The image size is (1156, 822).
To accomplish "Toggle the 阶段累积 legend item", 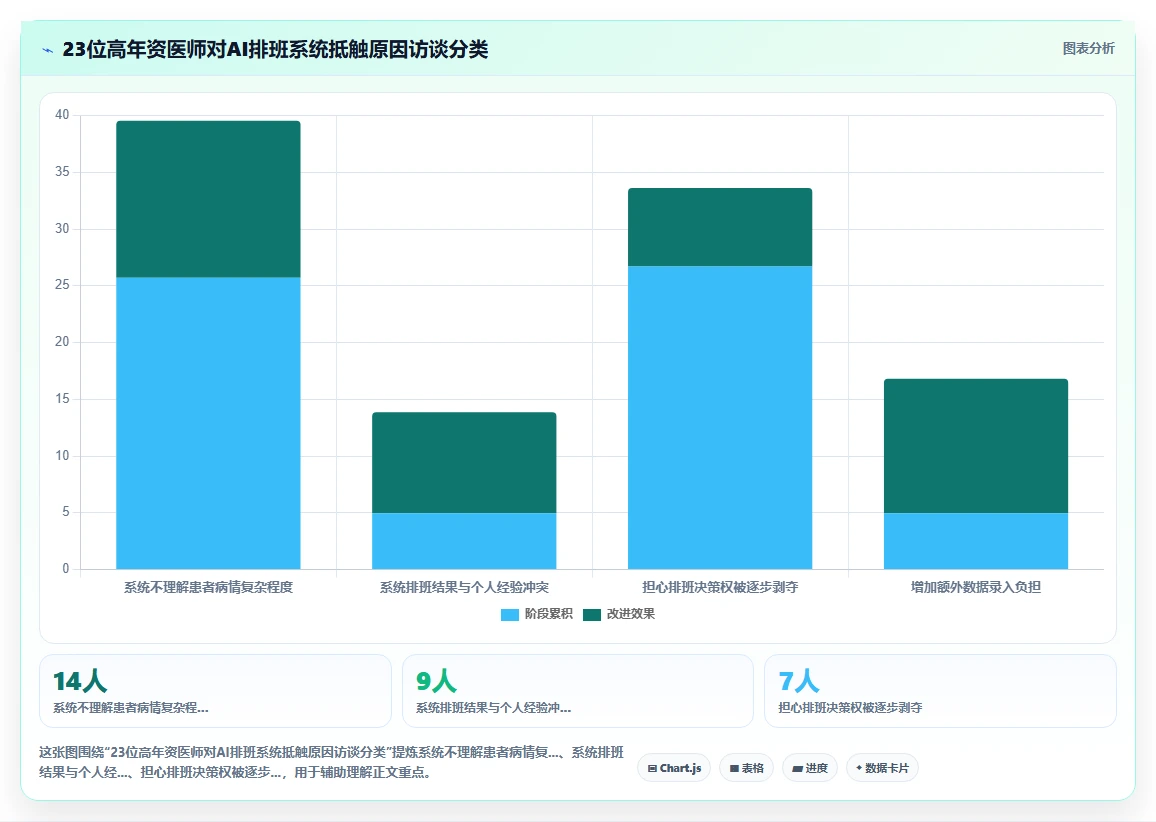I will [x=537, y=614].
